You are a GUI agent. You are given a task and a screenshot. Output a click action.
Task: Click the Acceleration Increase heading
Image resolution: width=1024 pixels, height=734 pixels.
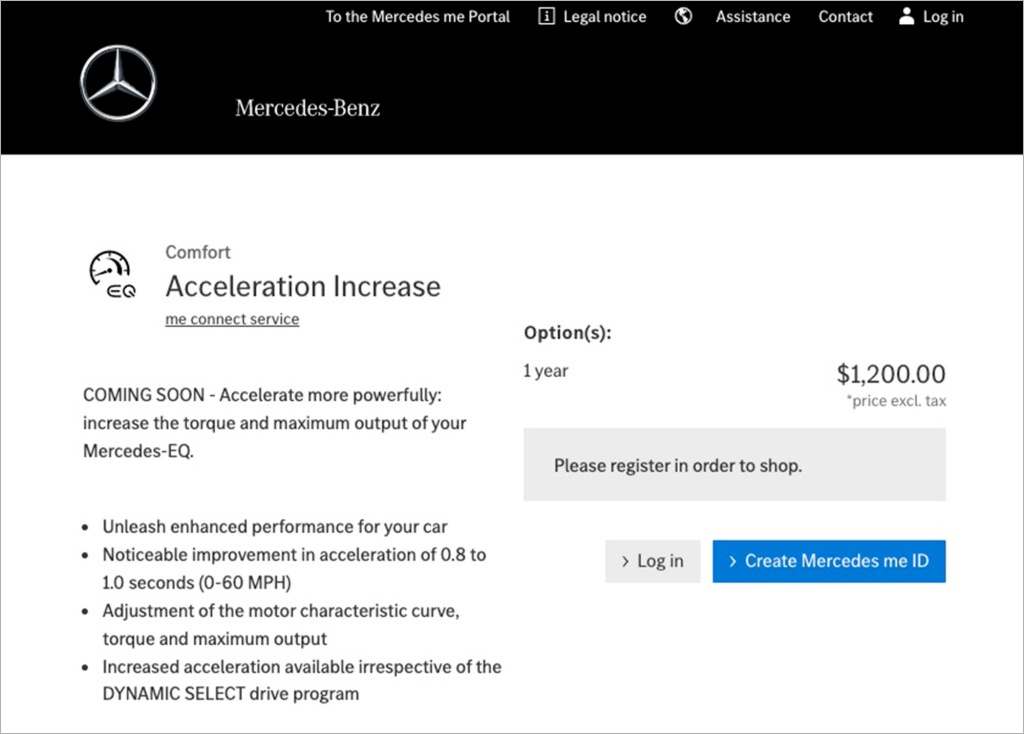303,286
